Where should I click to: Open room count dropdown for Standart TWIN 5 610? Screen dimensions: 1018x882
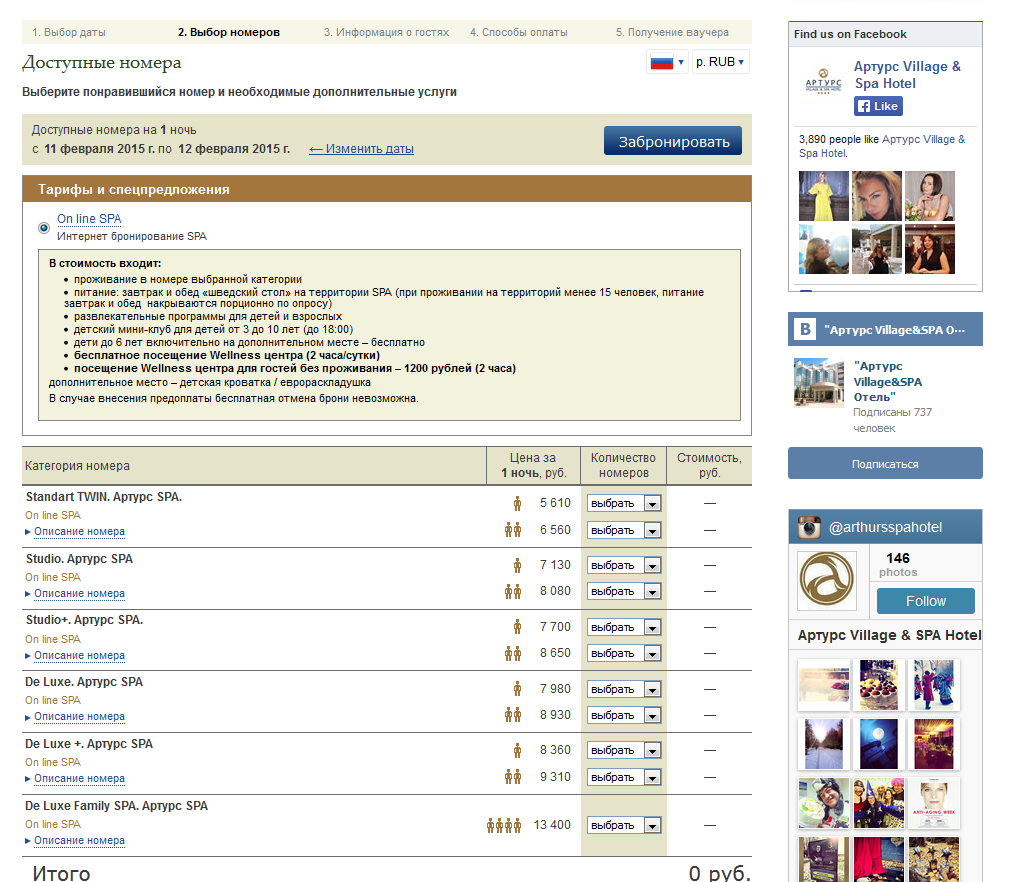624,504
